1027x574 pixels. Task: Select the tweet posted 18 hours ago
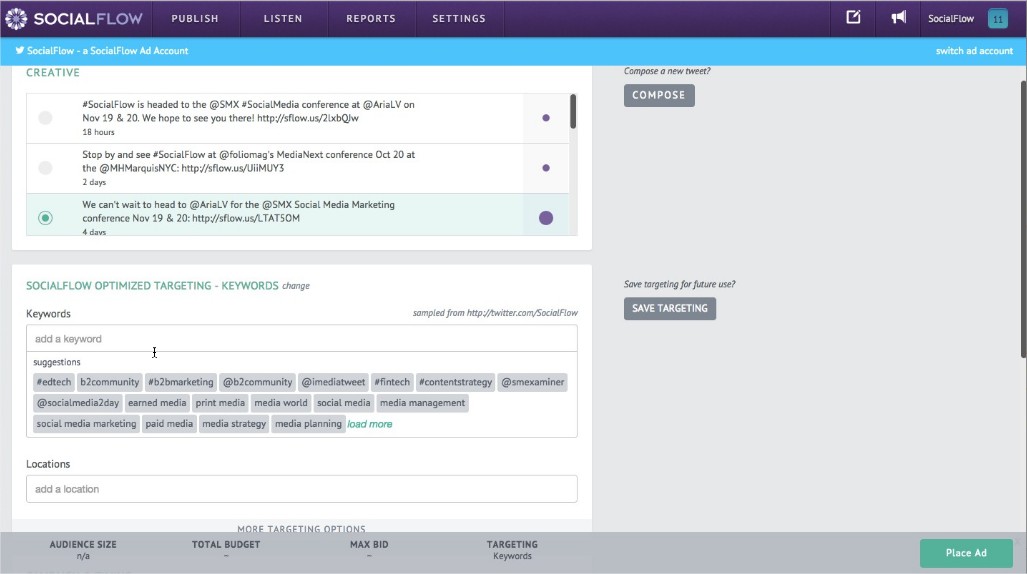(x=45, y=118)
